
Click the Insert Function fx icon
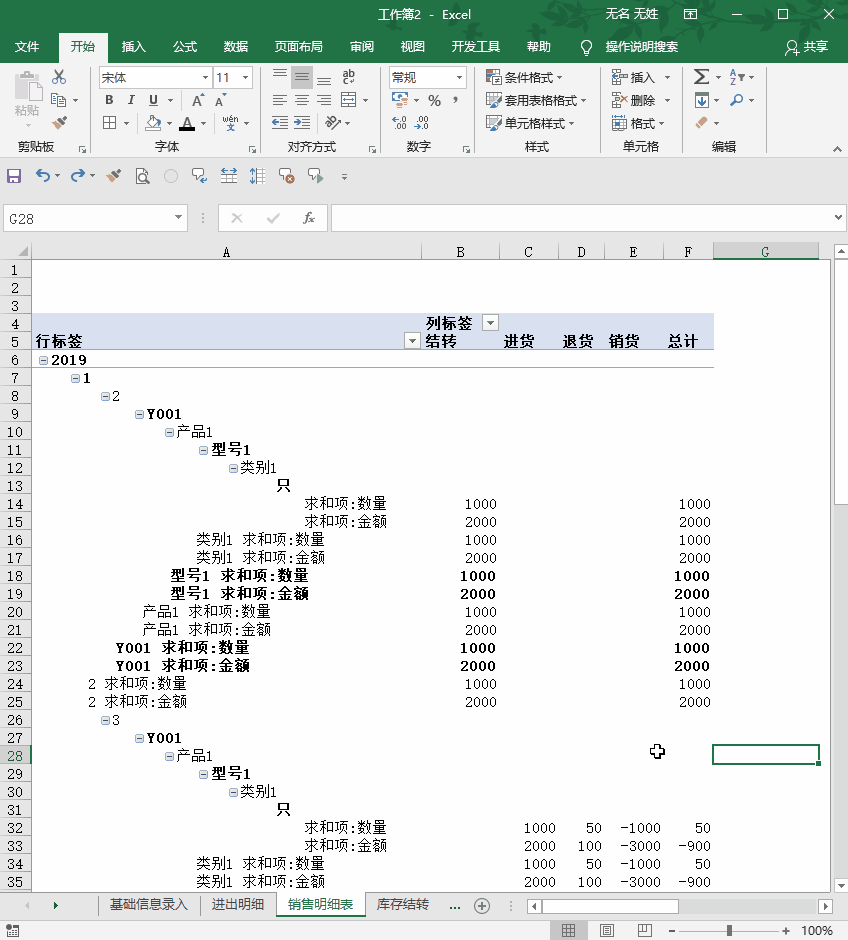(x=309, y=218)
